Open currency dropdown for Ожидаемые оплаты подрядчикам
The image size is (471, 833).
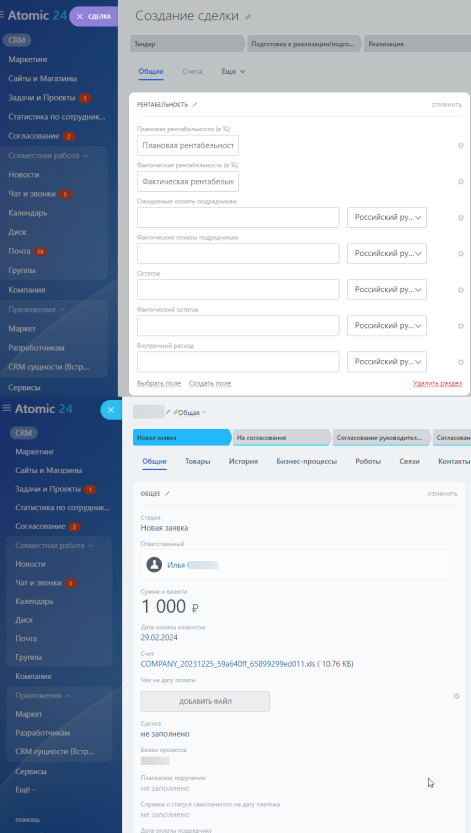387,217
